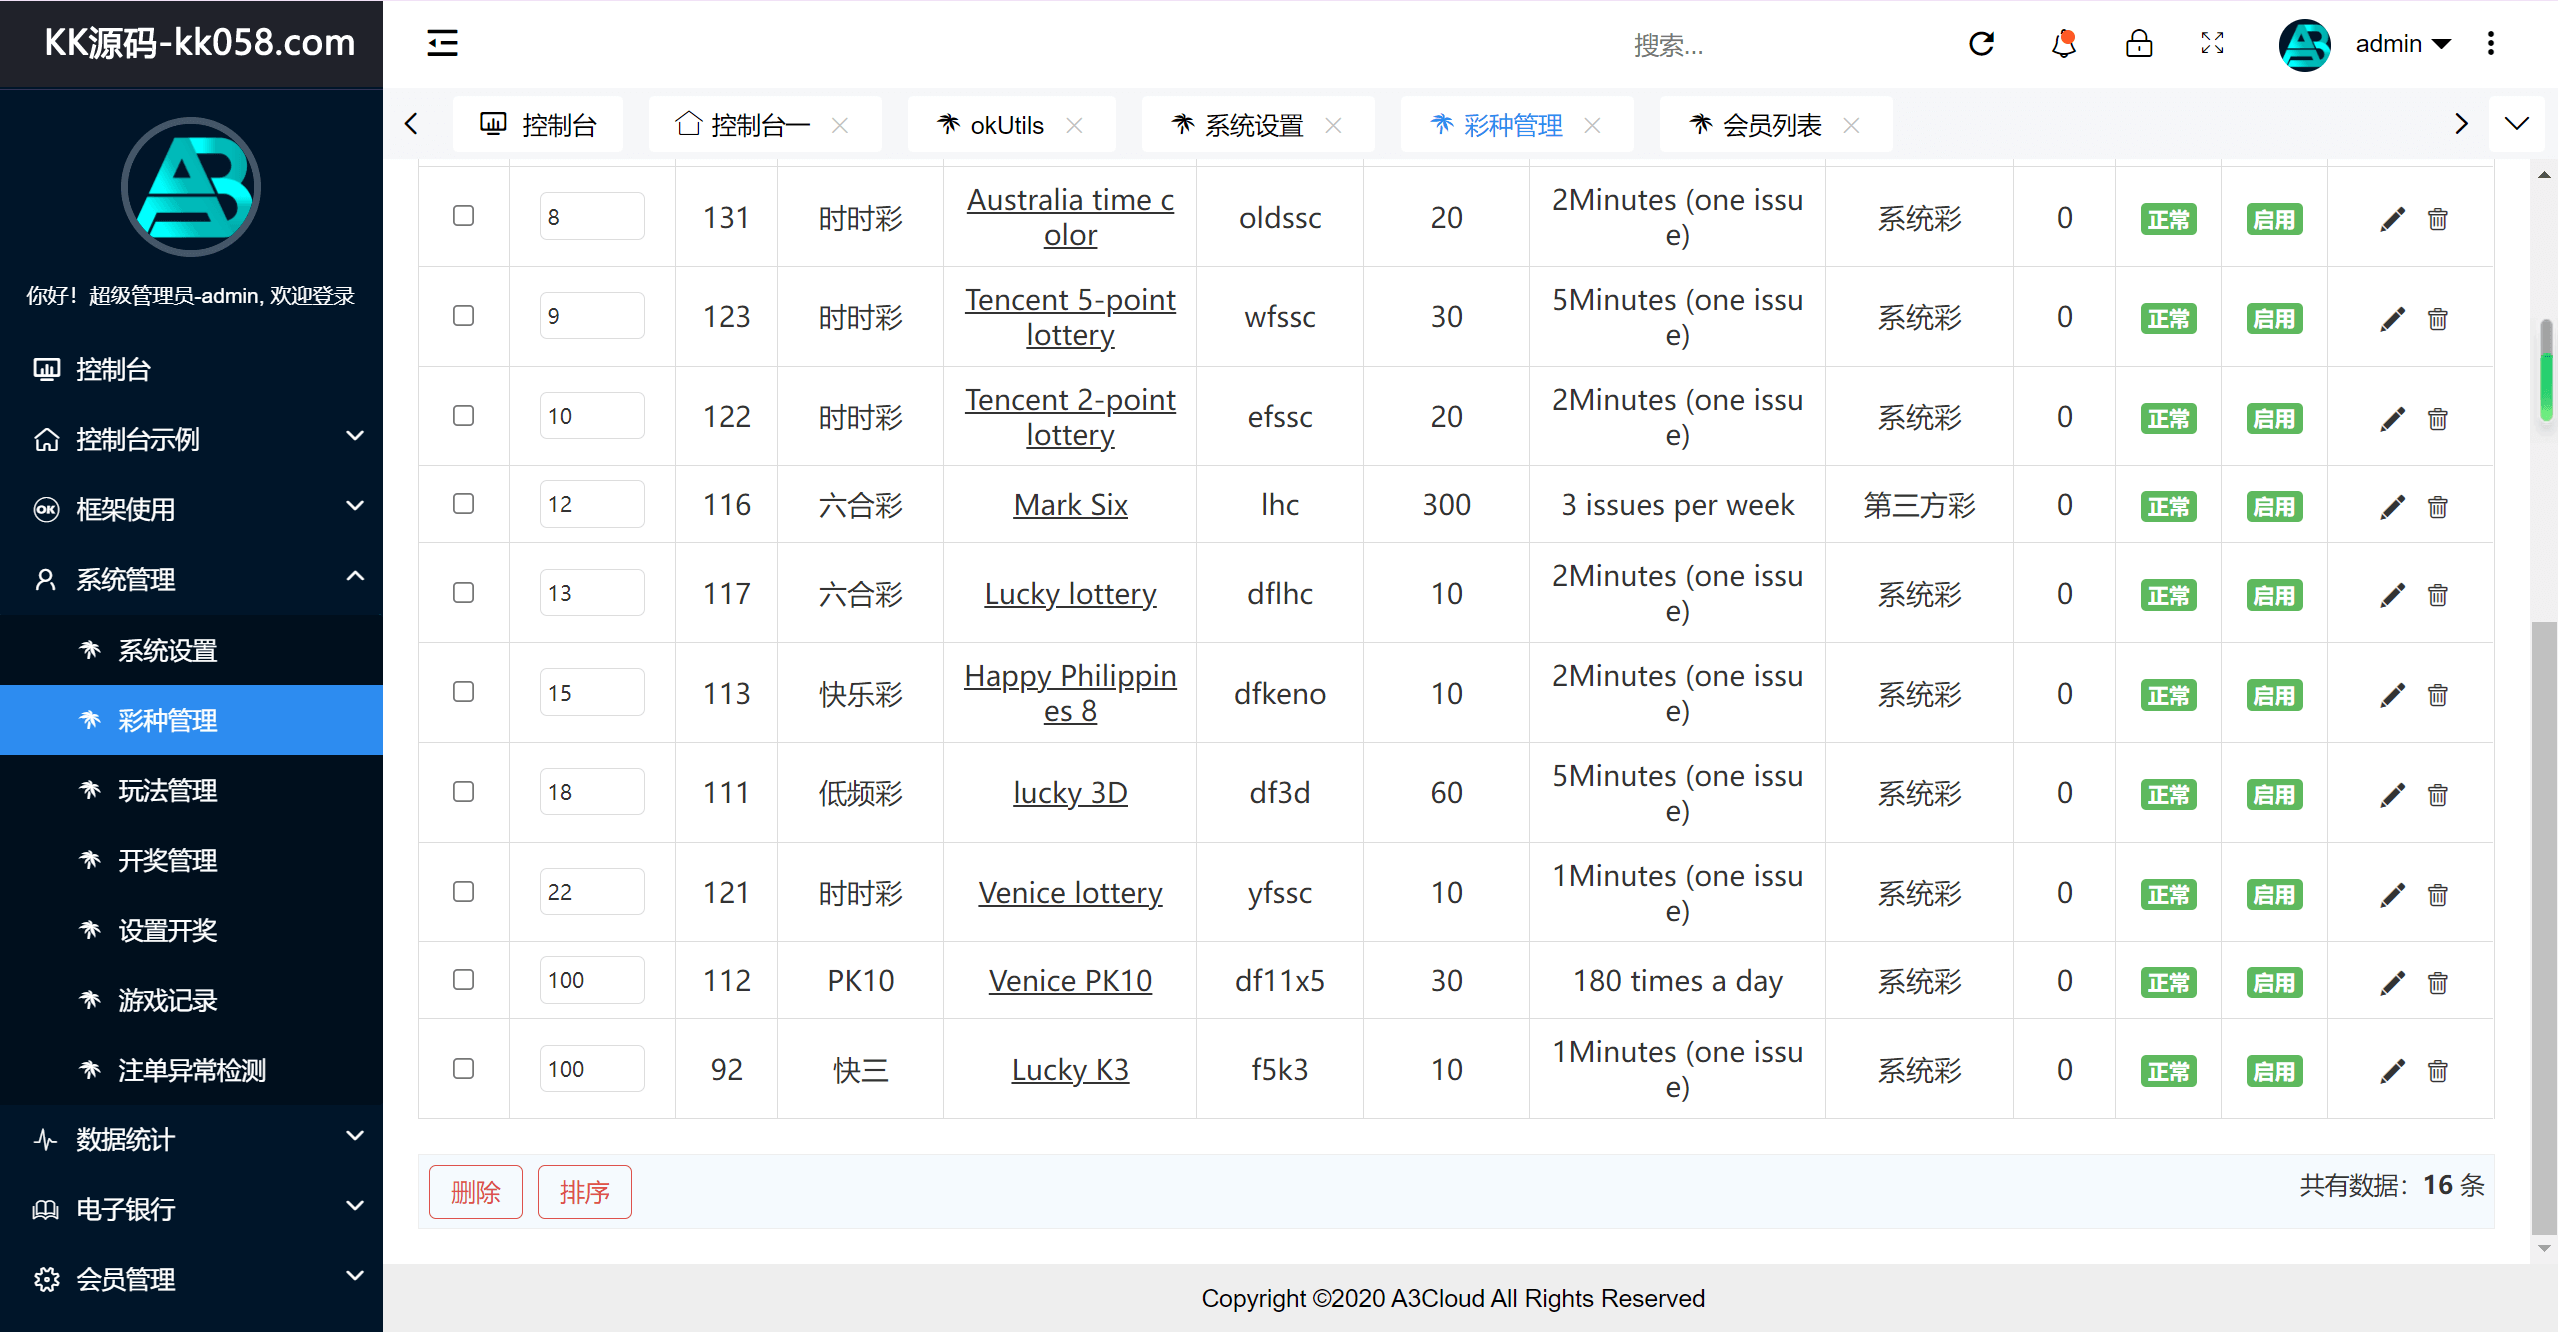This screenshot has width=2558, height=1332.
Task: Click the red 删除 button
Action: pos(475,1192)
